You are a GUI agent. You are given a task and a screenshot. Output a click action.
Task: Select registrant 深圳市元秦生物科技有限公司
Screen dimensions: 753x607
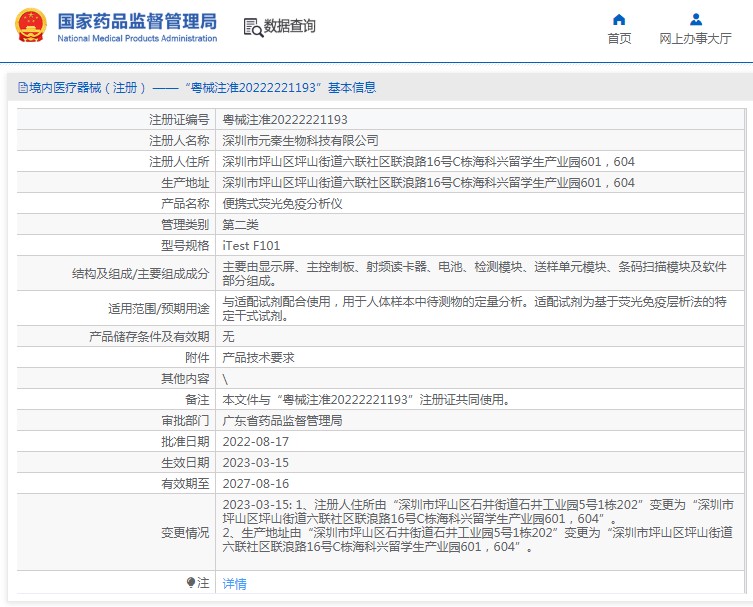point(300,141)
